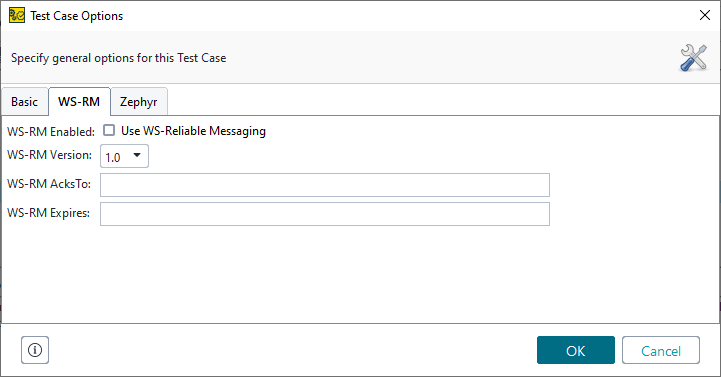Click the Cancel button
The width and height of the screenshot is (721, 377).
[x=661, y=350]
